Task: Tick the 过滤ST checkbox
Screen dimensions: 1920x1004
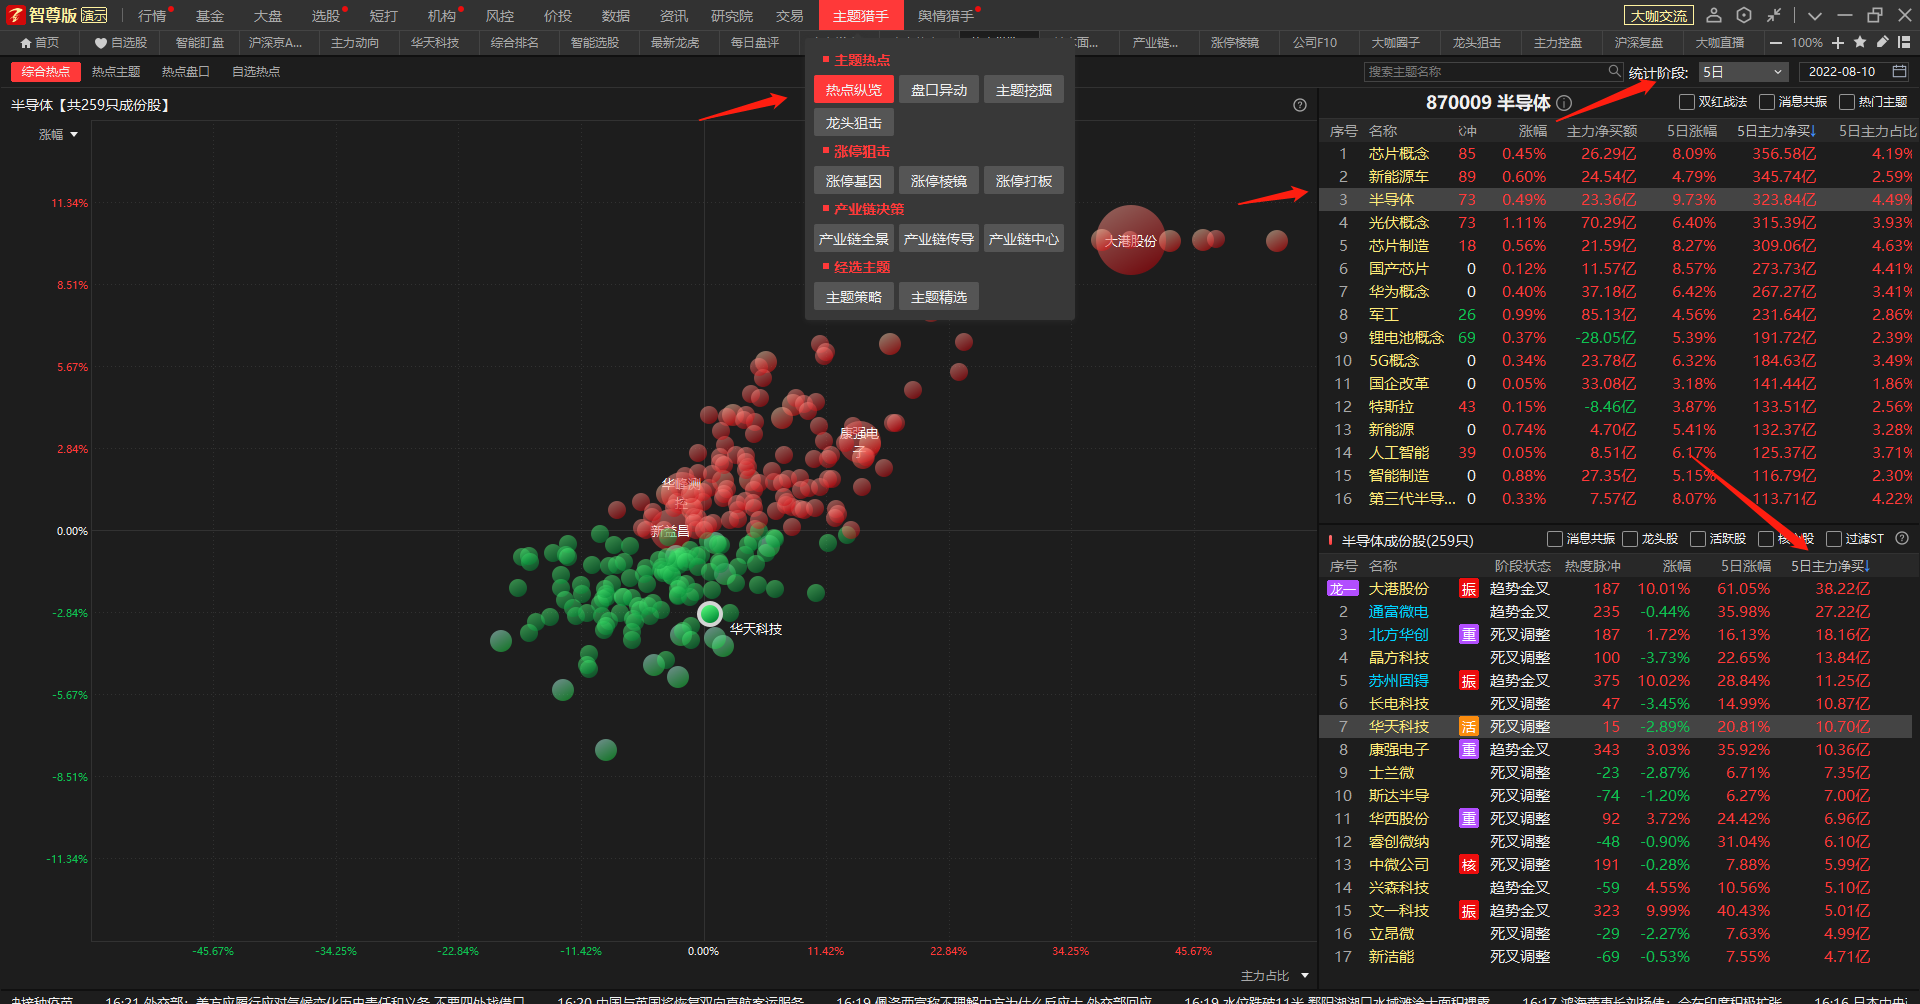Action: (1833, 539)
